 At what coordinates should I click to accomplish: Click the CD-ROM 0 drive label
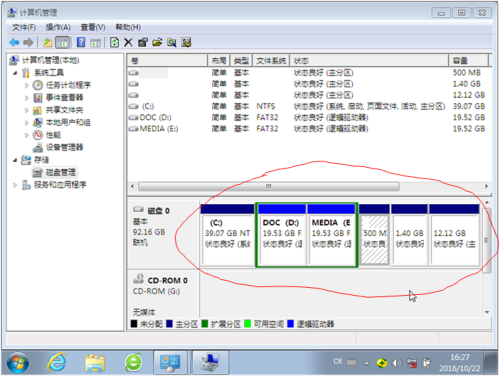click(x=167, y=281)
